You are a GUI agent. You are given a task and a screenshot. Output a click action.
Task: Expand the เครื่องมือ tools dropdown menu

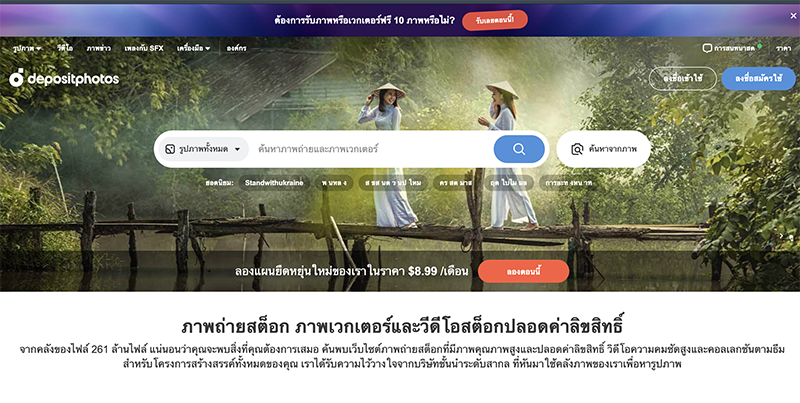pos(193,48)
